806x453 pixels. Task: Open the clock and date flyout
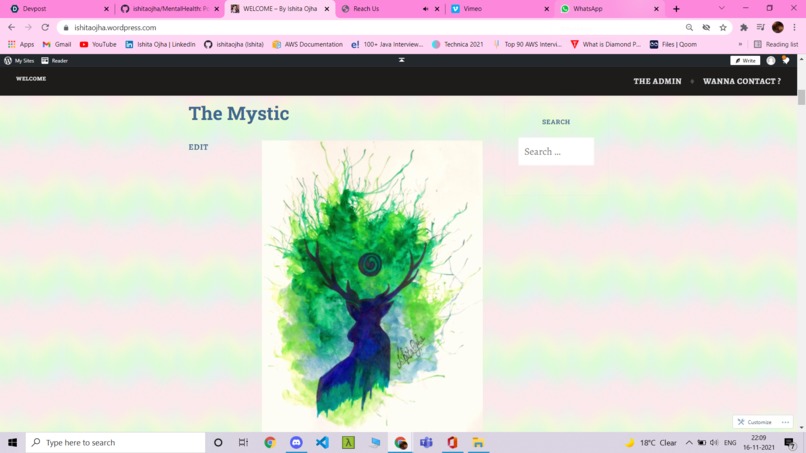(759, 443)
